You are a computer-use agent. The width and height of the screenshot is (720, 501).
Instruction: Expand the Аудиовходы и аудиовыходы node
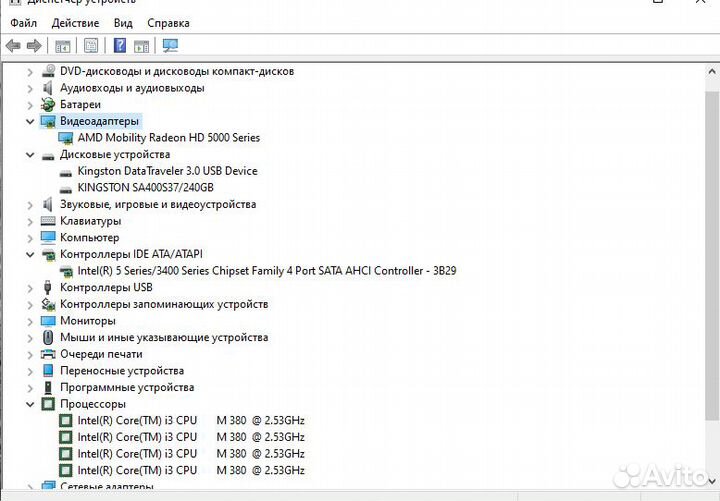tap(30, 89)
